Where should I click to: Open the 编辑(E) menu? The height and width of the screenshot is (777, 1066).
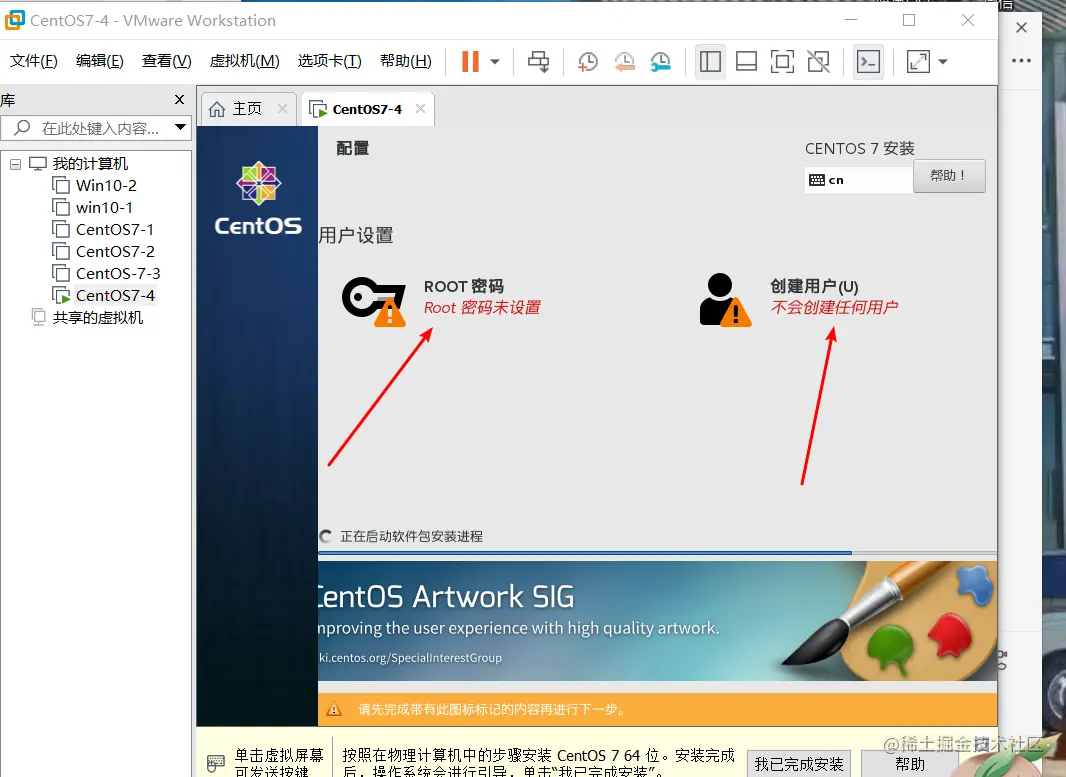tap(99, 61)
